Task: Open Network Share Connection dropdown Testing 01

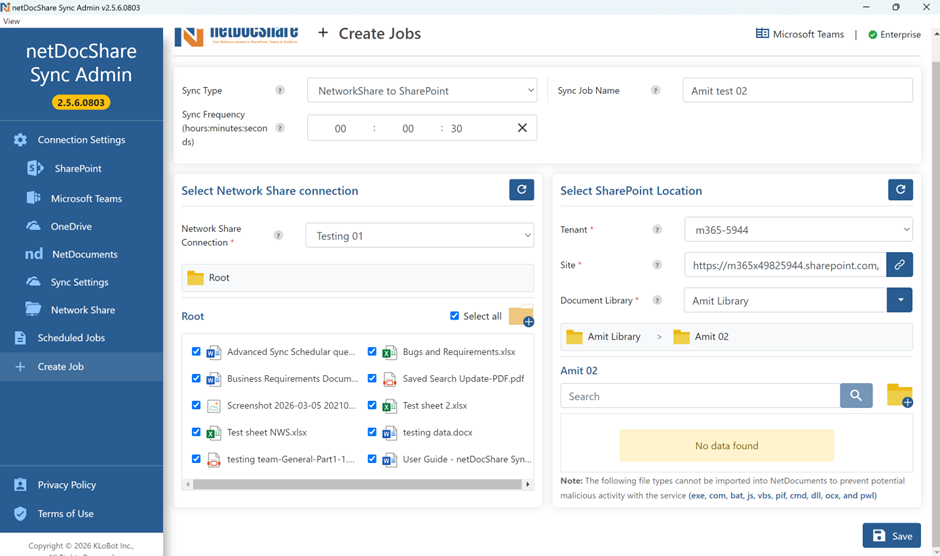Action: (x=420, y=236)
